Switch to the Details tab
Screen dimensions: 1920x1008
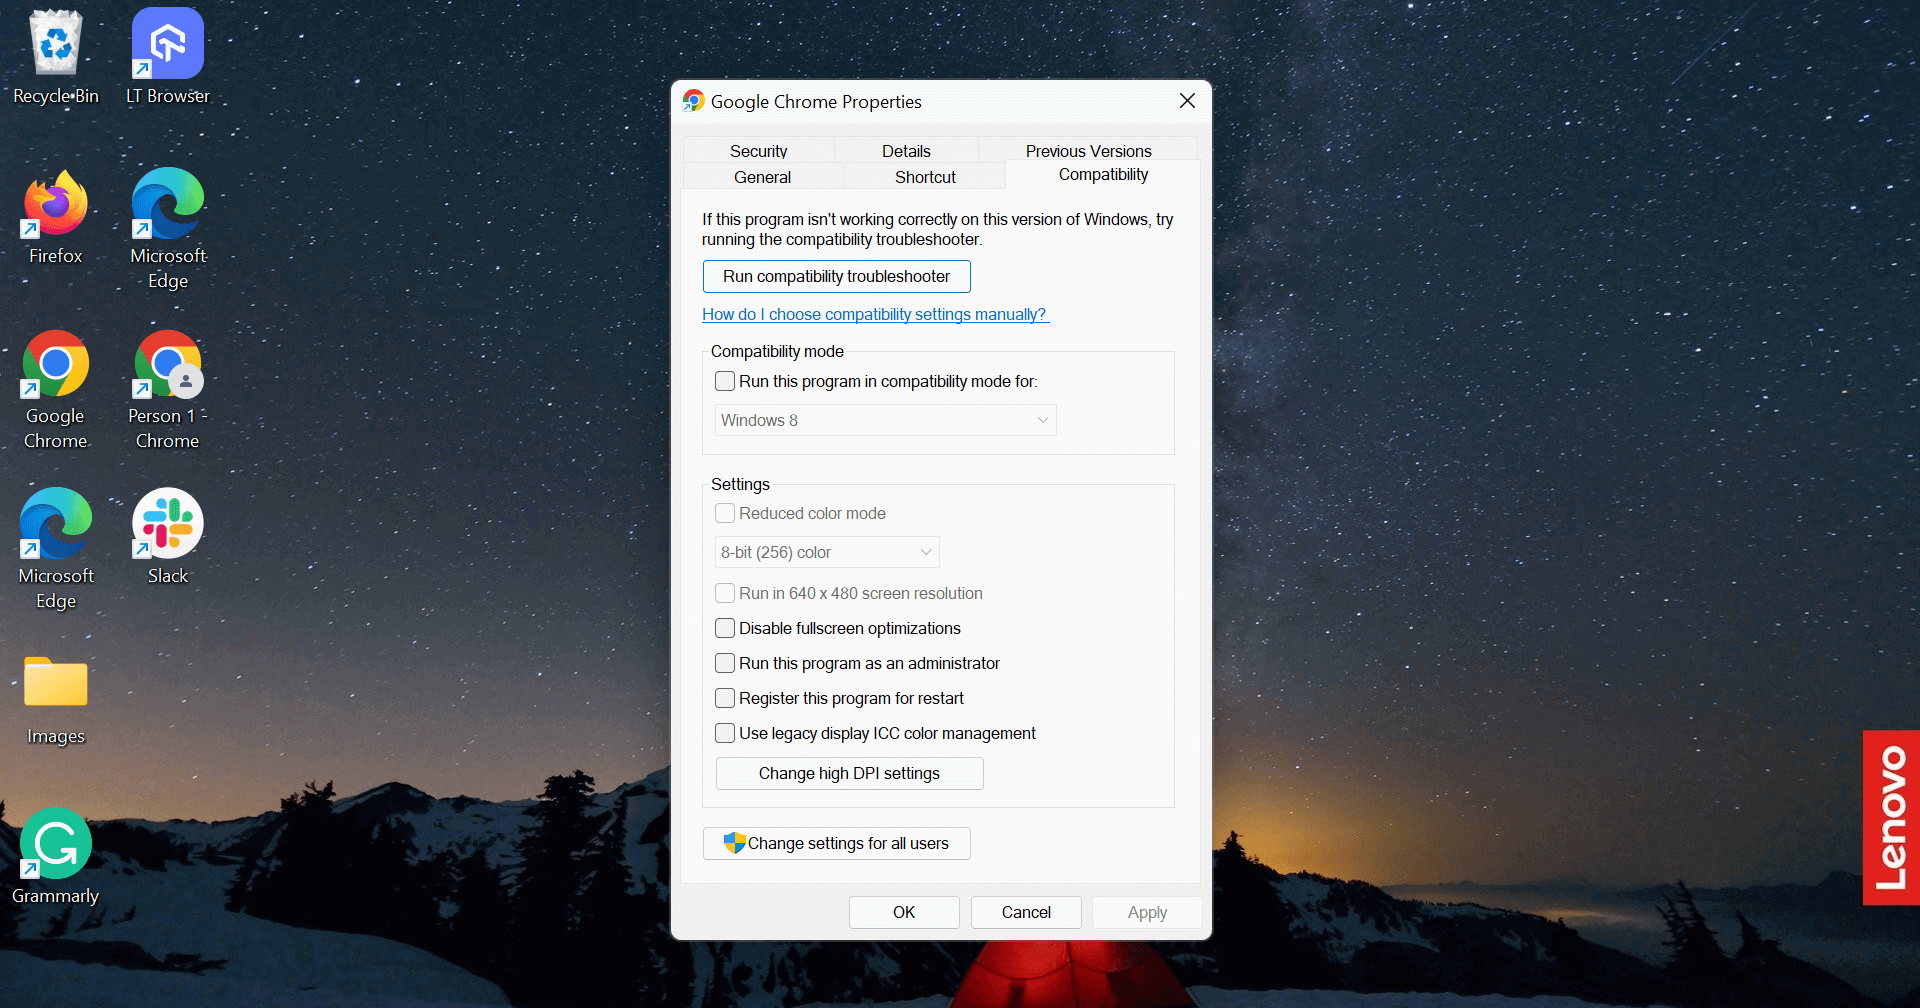[906, 151]
